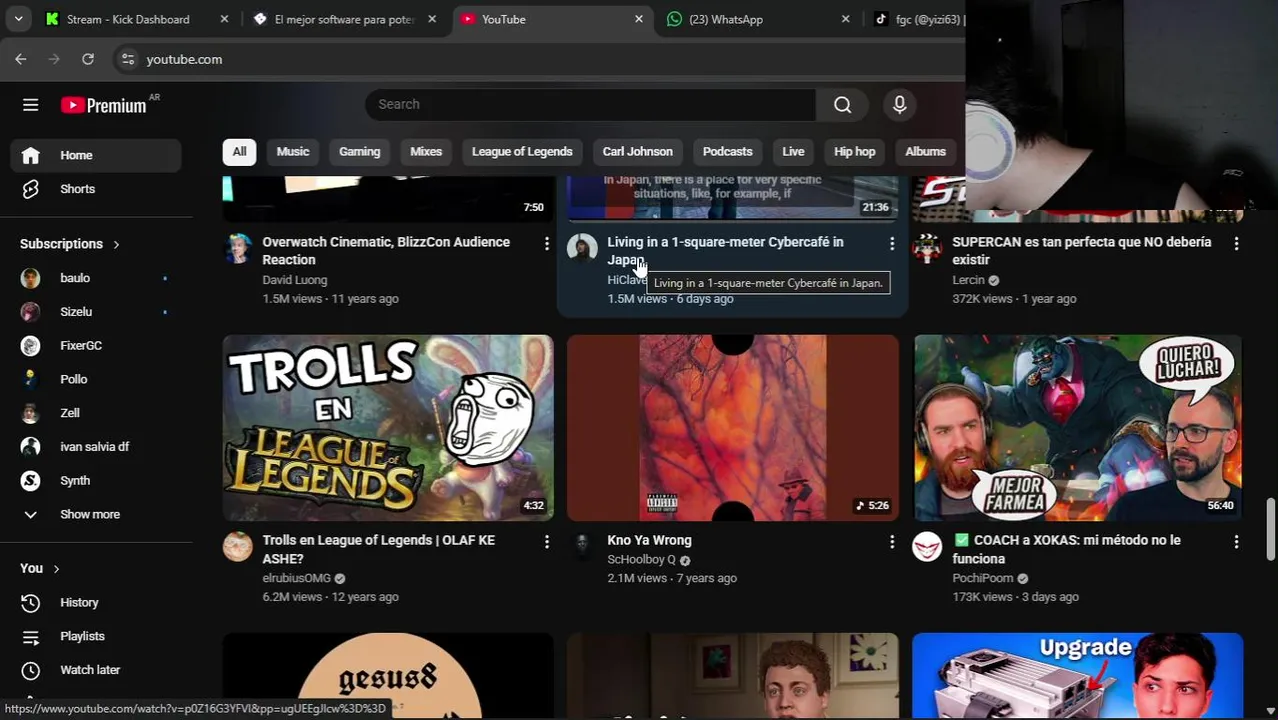Open more options for COACH a XOKAS video

click(x=1236, y=541)
